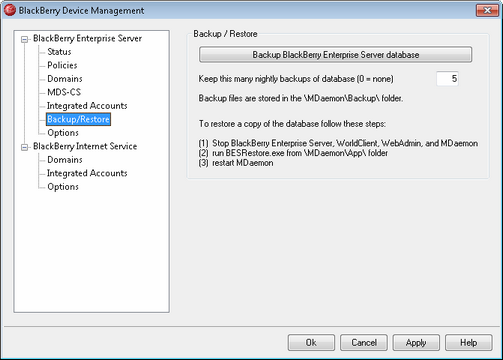
Task: Click the nightly backups count field
Action: (447, 79)
